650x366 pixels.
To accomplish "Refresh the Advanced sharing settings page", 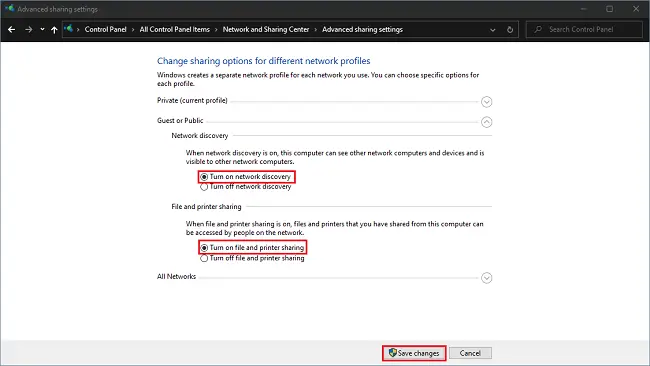I will coord(510,29).
